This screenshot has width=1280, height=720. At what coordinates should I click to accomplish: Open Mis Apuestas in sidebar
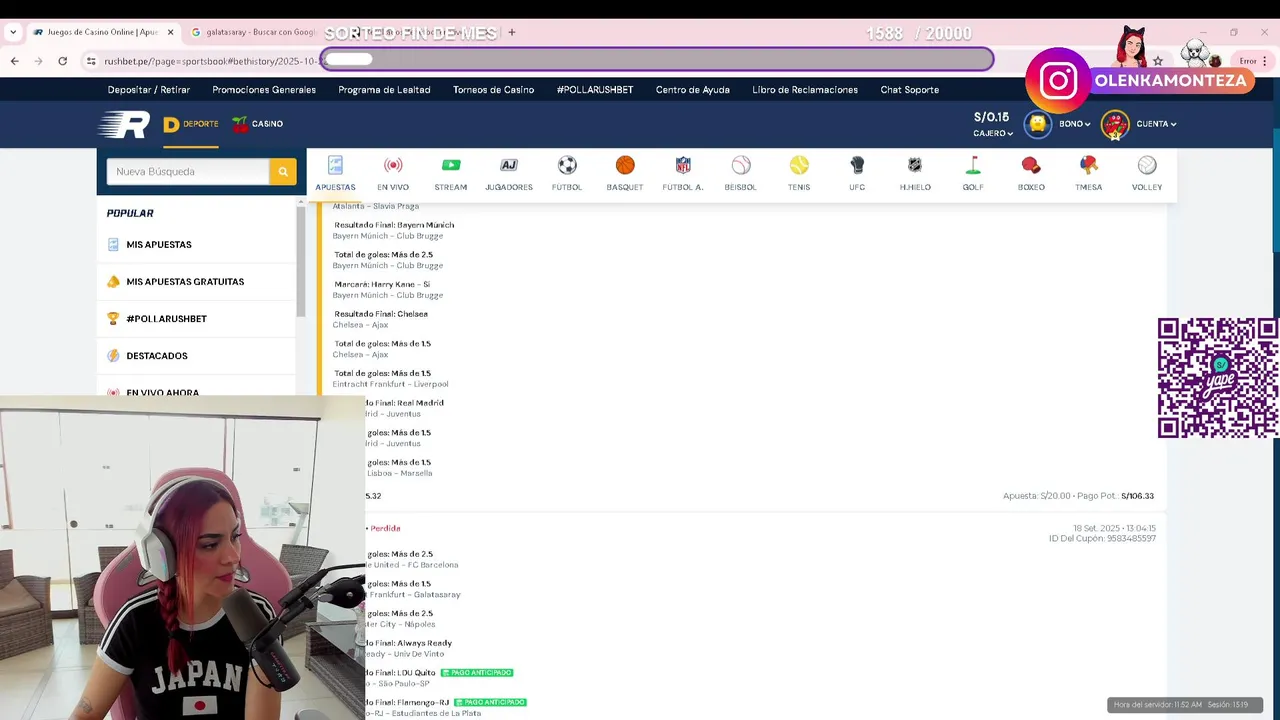click(x=196, y=244)
